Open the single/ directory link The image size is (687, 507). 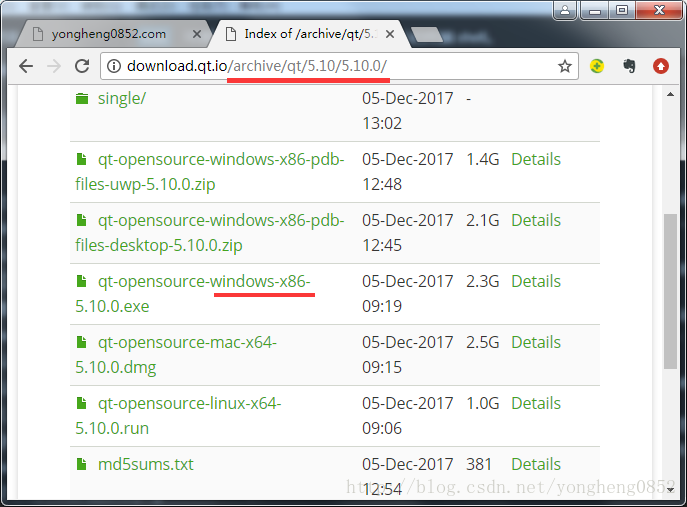(x=122, y=99)
